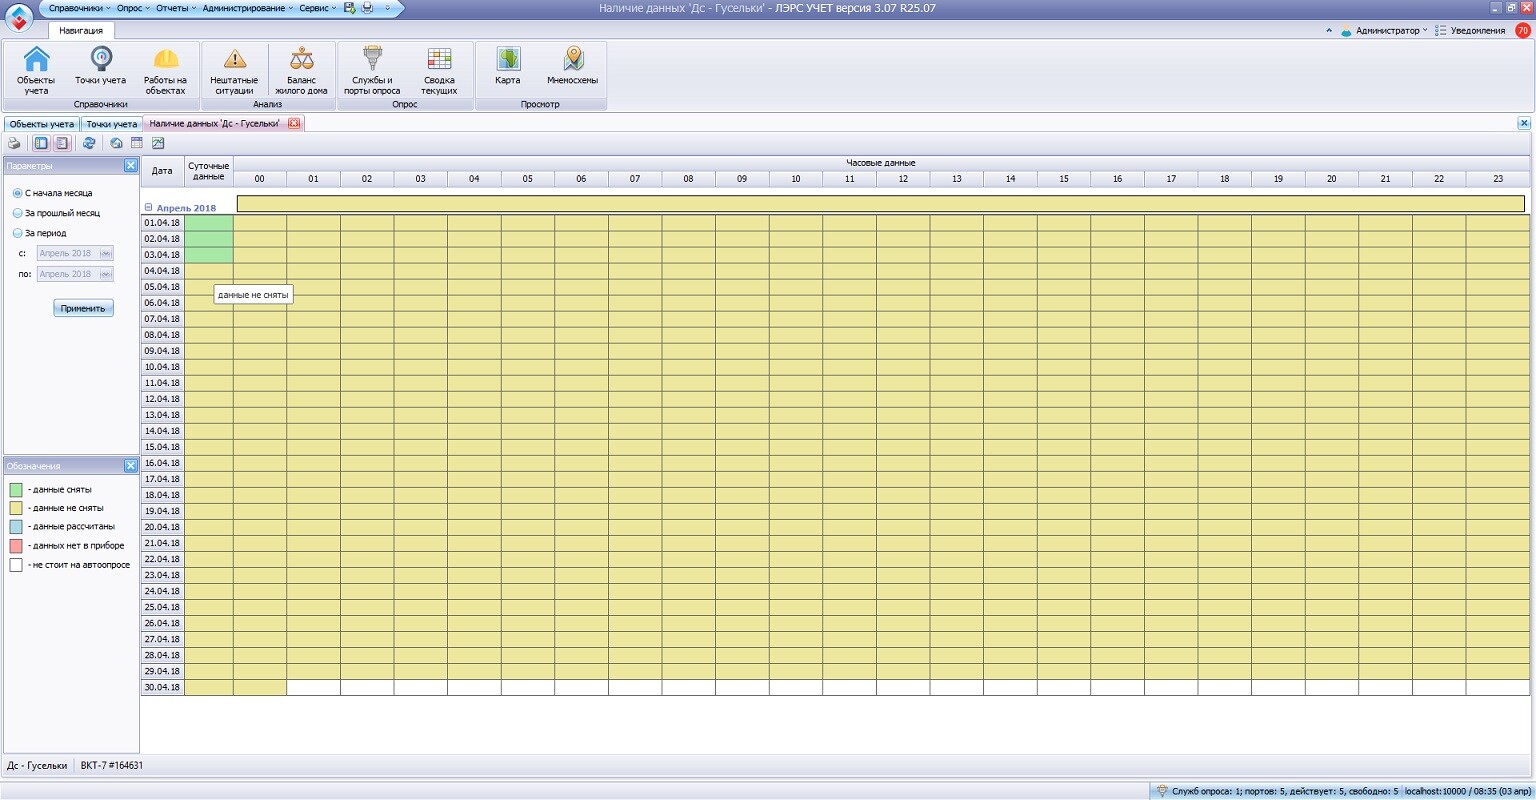1536x800 pixels.
Task: Click the Применить button
Action: tap(83, 308)
